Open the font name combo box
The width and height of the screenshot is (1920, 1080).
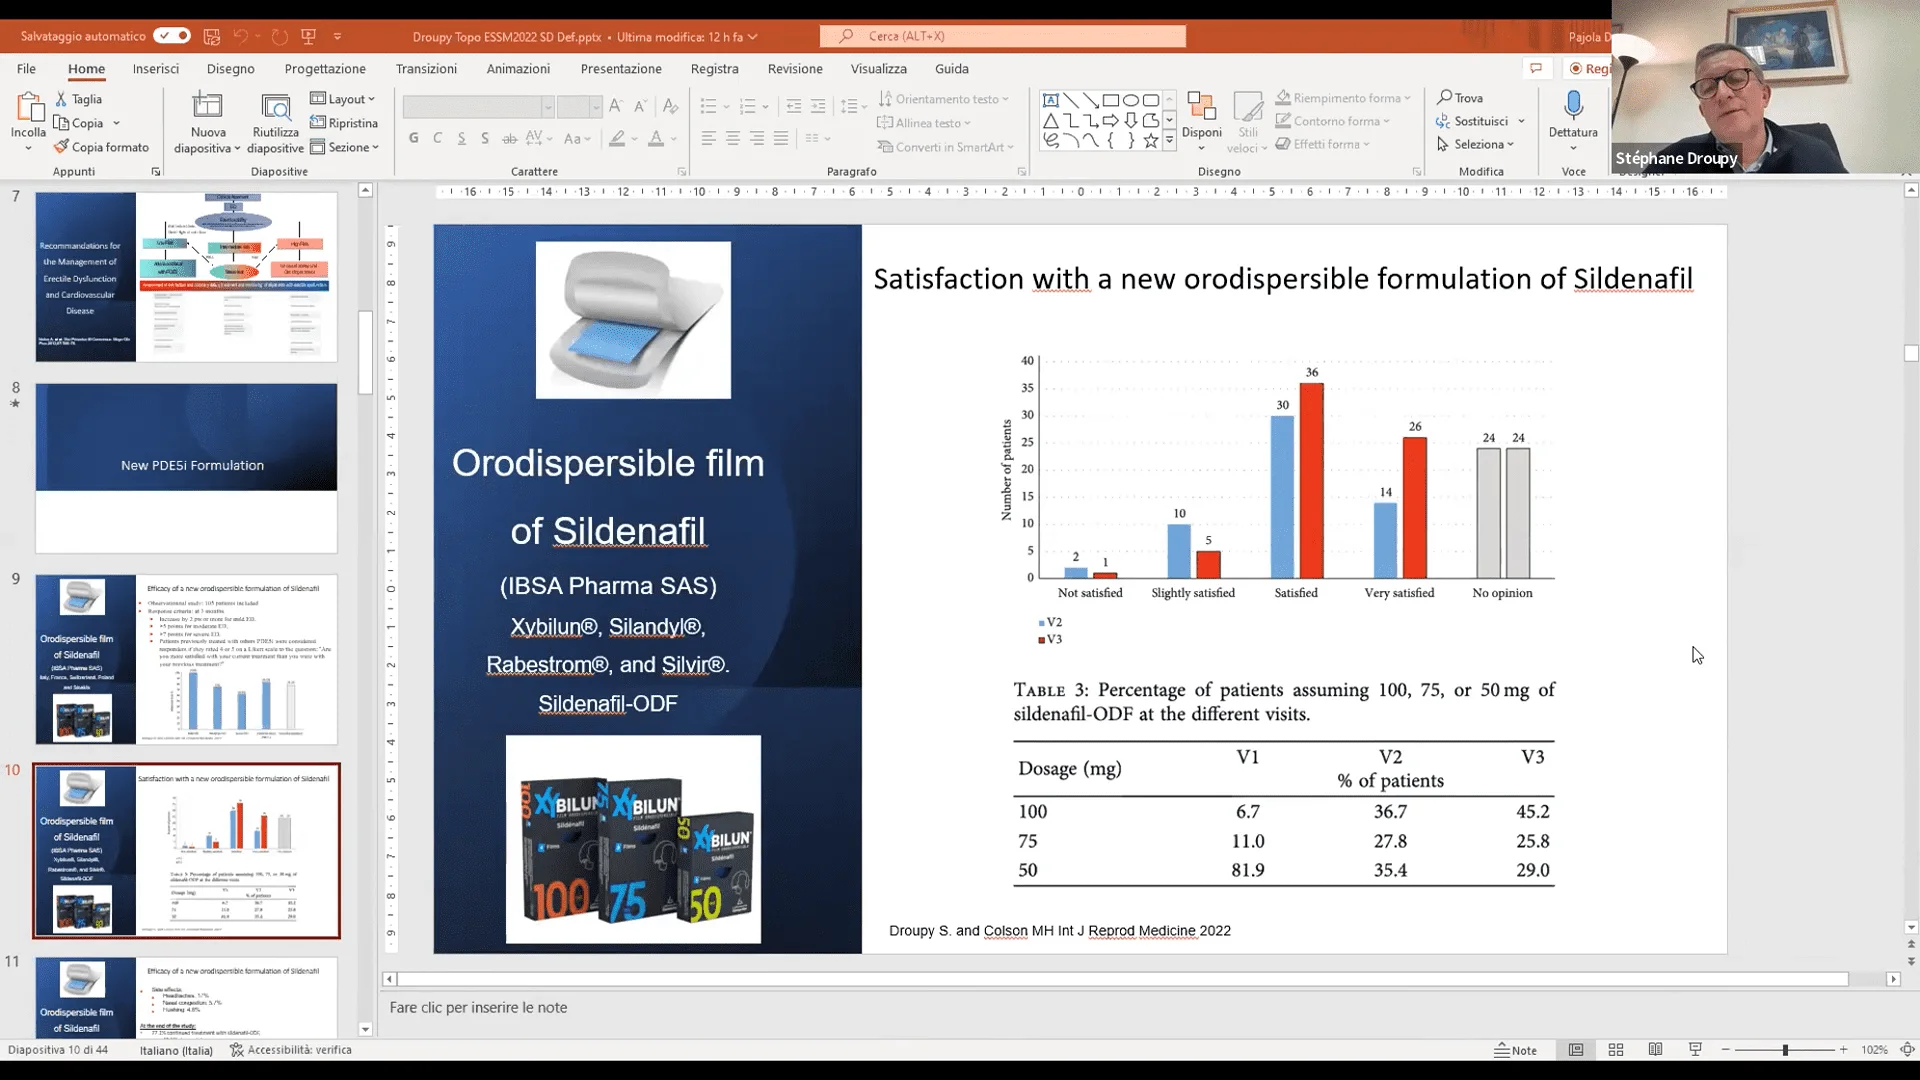click(478, 106)
